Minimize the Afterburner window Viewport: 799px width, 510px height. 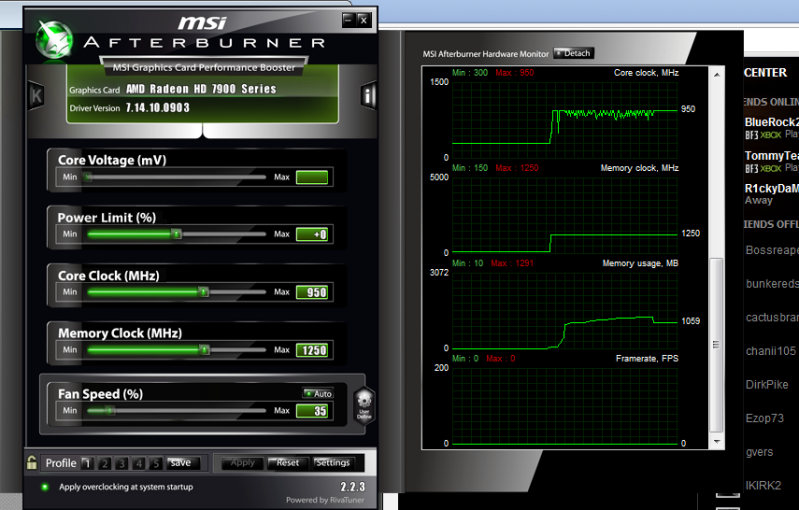click(x=348, y=20)
